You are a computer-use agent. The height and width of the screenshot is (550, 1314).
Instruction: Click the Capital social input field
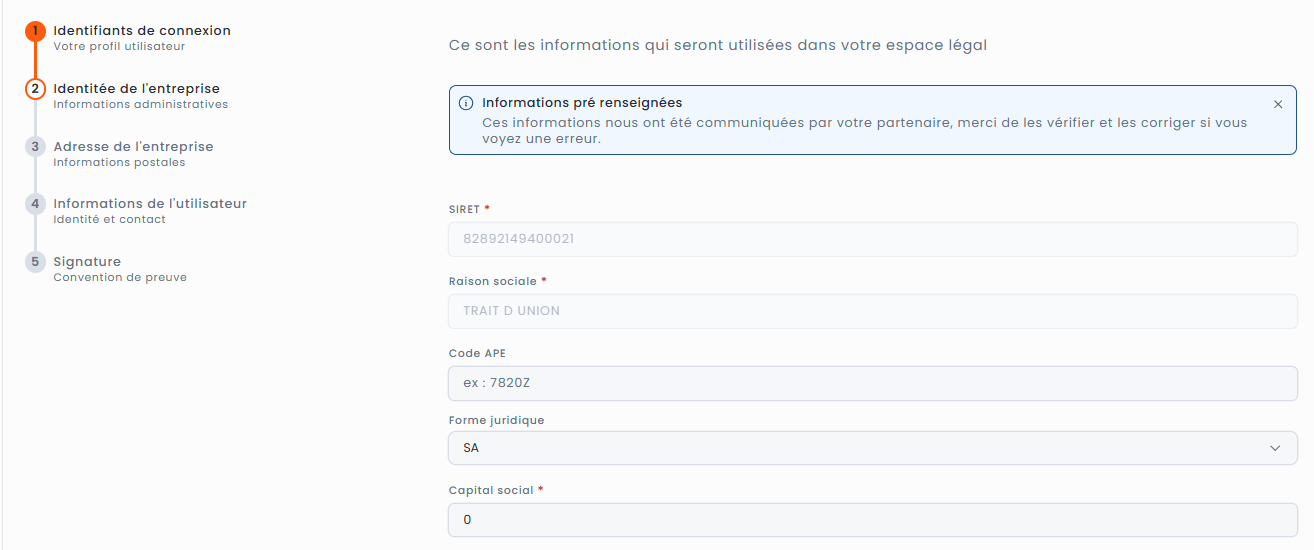[x=873, y=520]
